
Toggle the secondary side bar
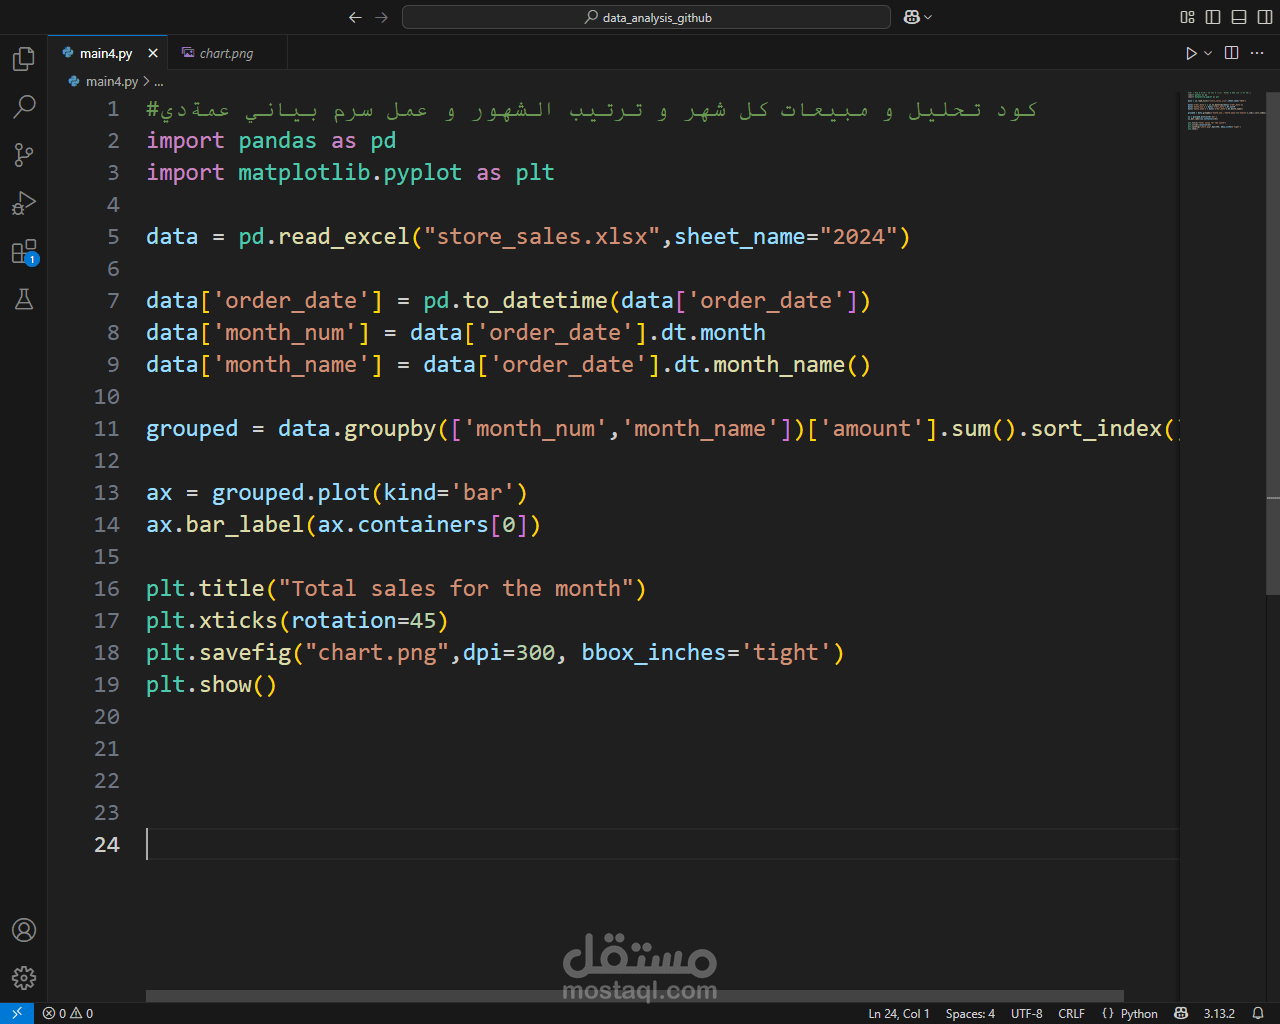(1265, 17)
